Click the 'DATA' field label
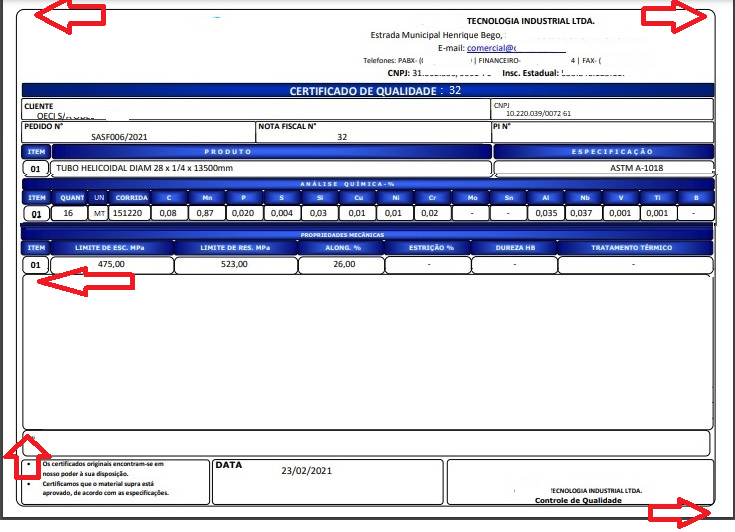The height and width of the screenshot is (532, 735). point(229,465)
